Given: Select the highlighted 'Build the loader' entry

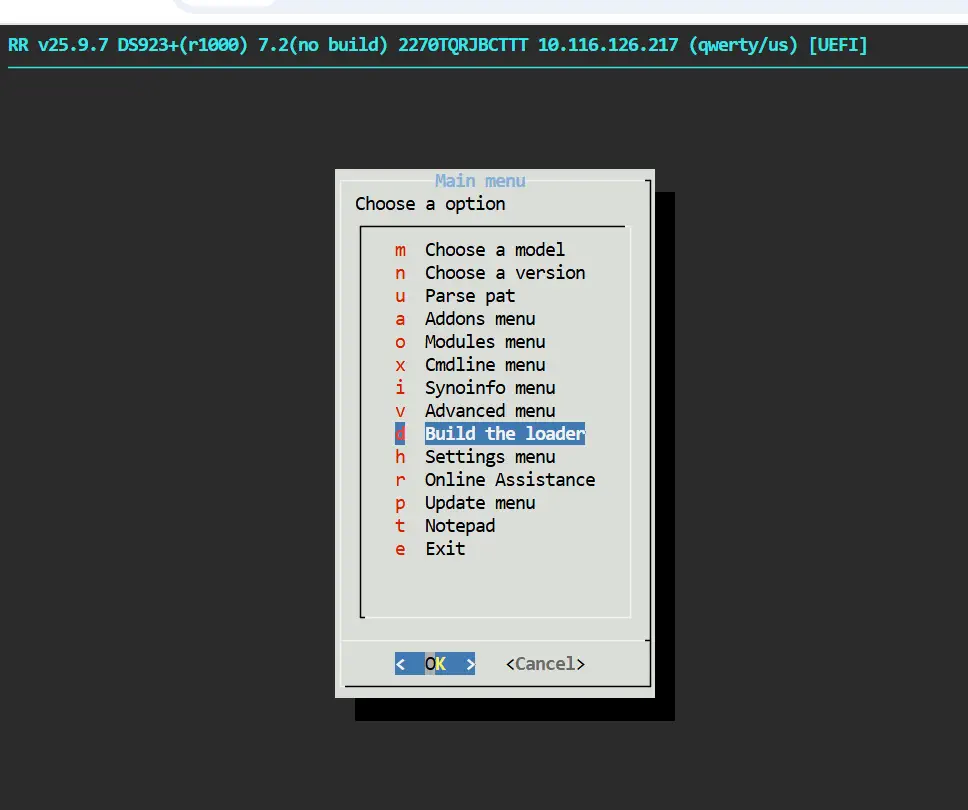Looking at the screenshot, I should [504, 434].
